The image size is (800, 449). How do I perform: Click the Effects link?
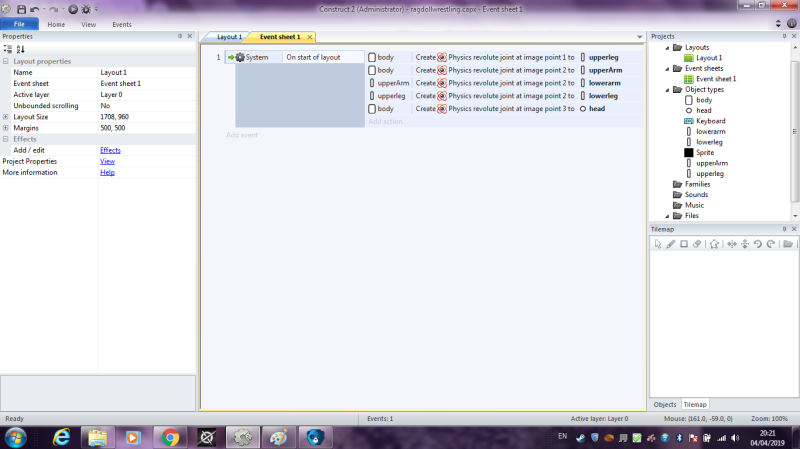[x=110, y=150]
